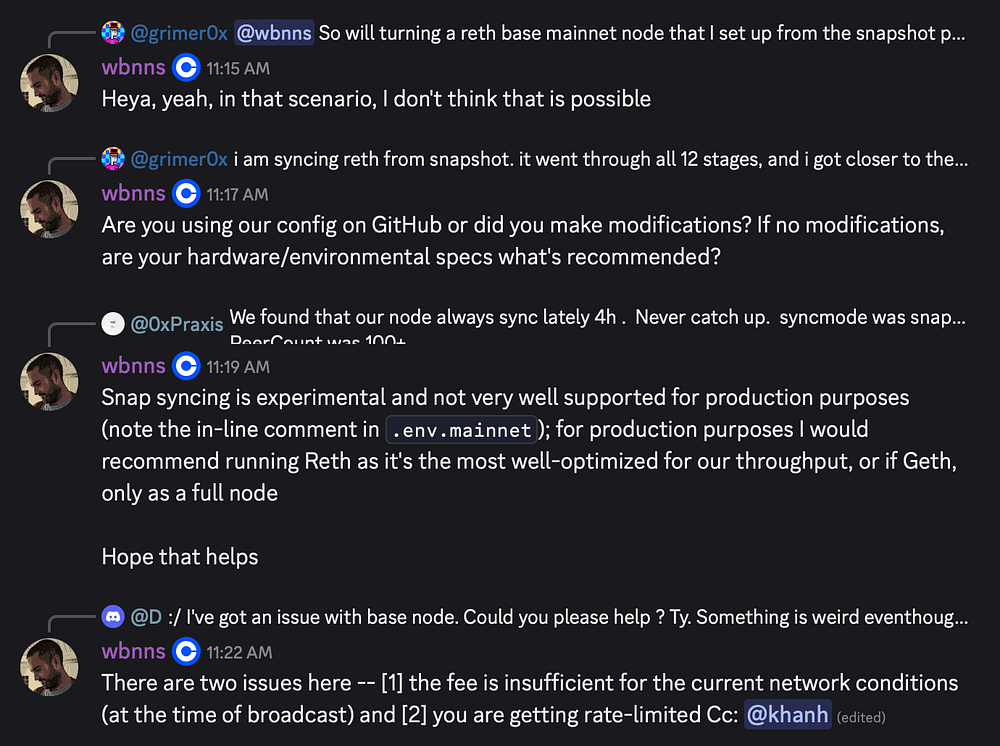Click the .env.mainnet inline code text
1000x746 pixels.
coord(463,430)
